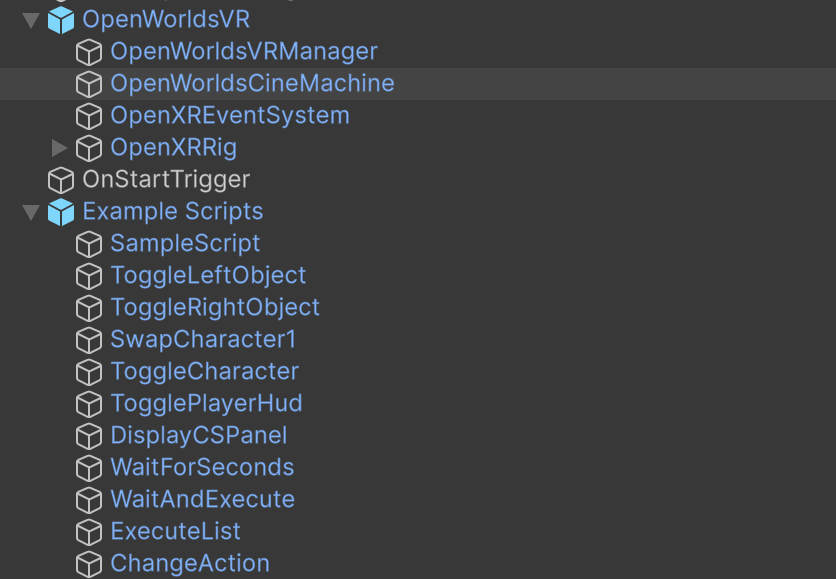This screenshot has height=579, width=836.
Task: Select the WaitAndExecute script object
Action: (x=202, y=500)
